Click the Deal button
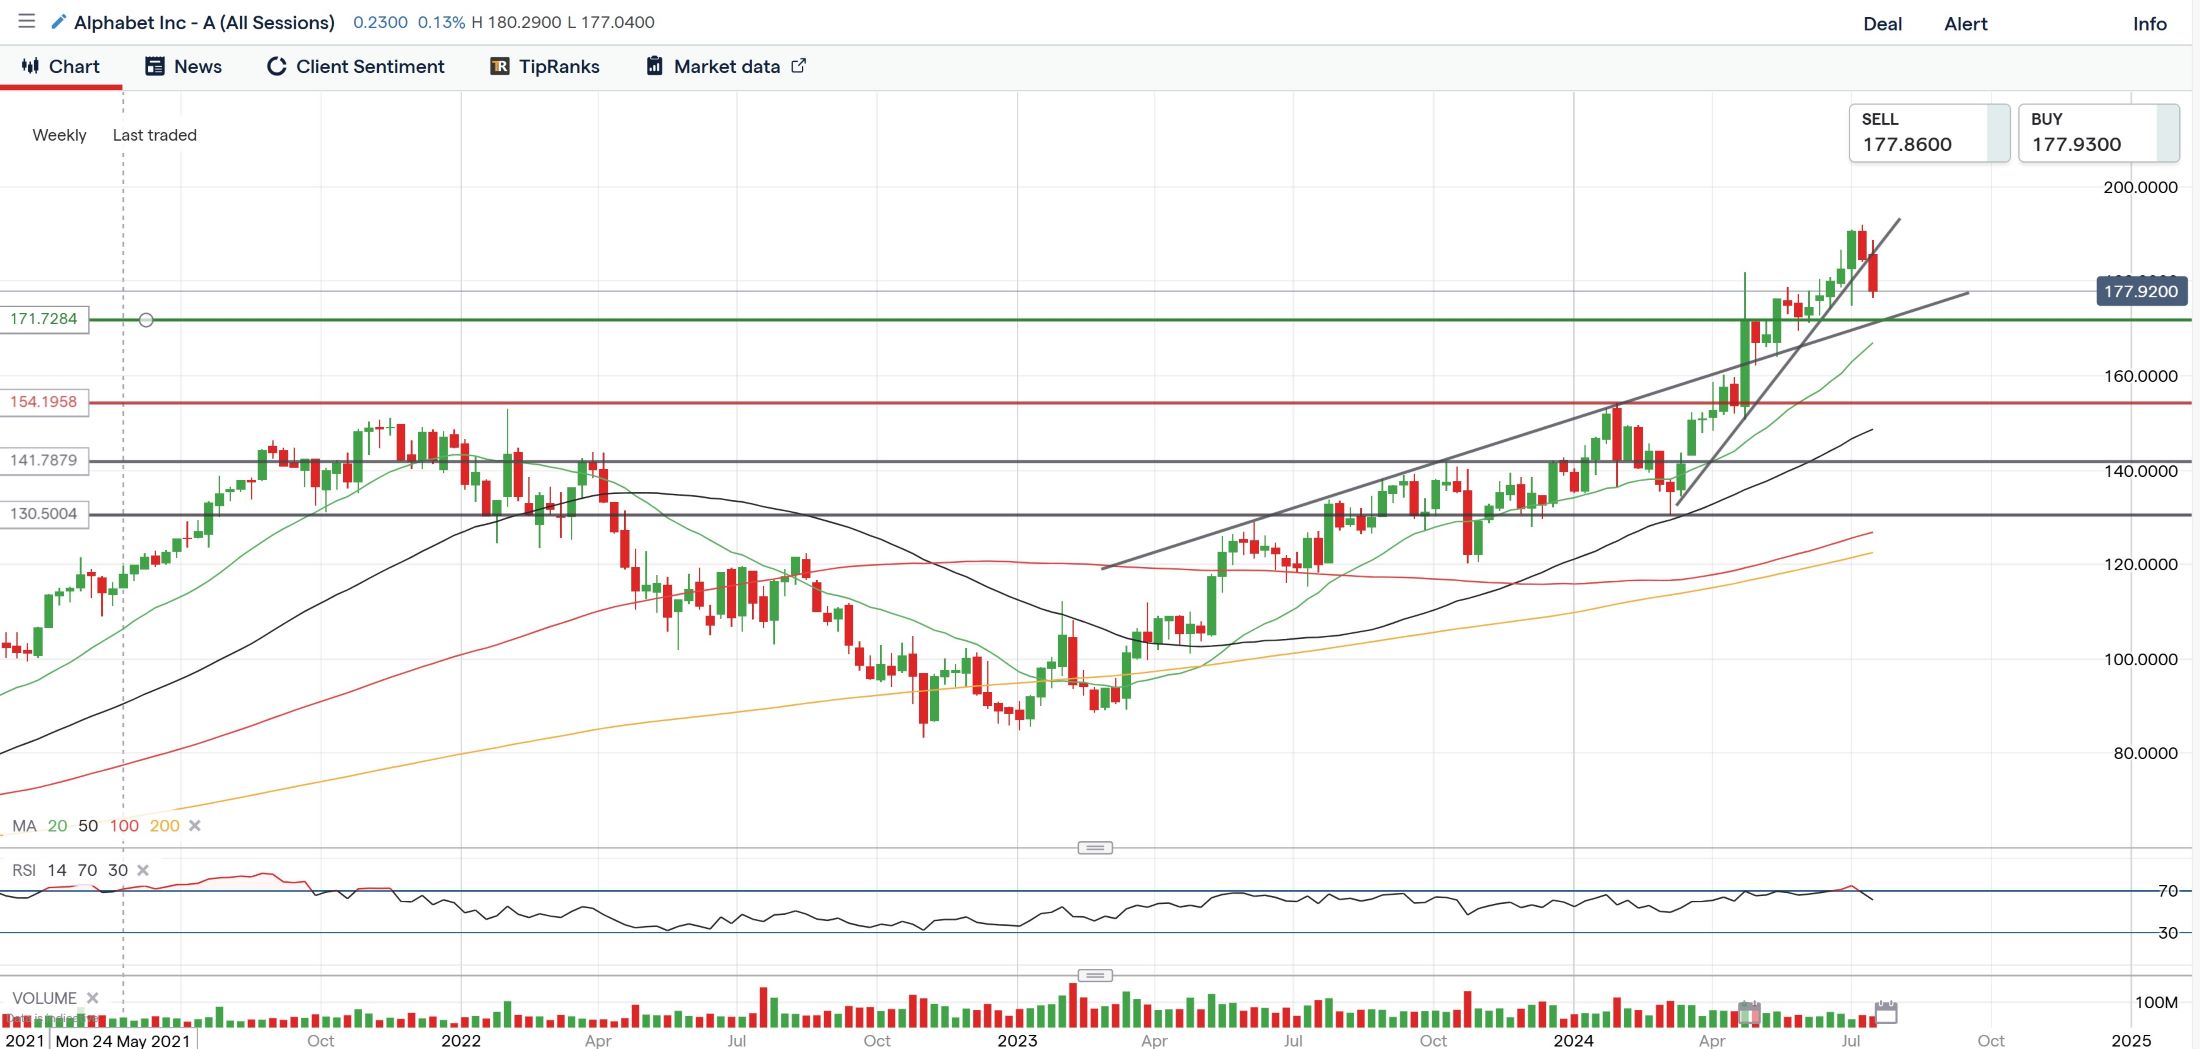The width and height of the screenshot is (2200, 1049). click(1882, 24)
